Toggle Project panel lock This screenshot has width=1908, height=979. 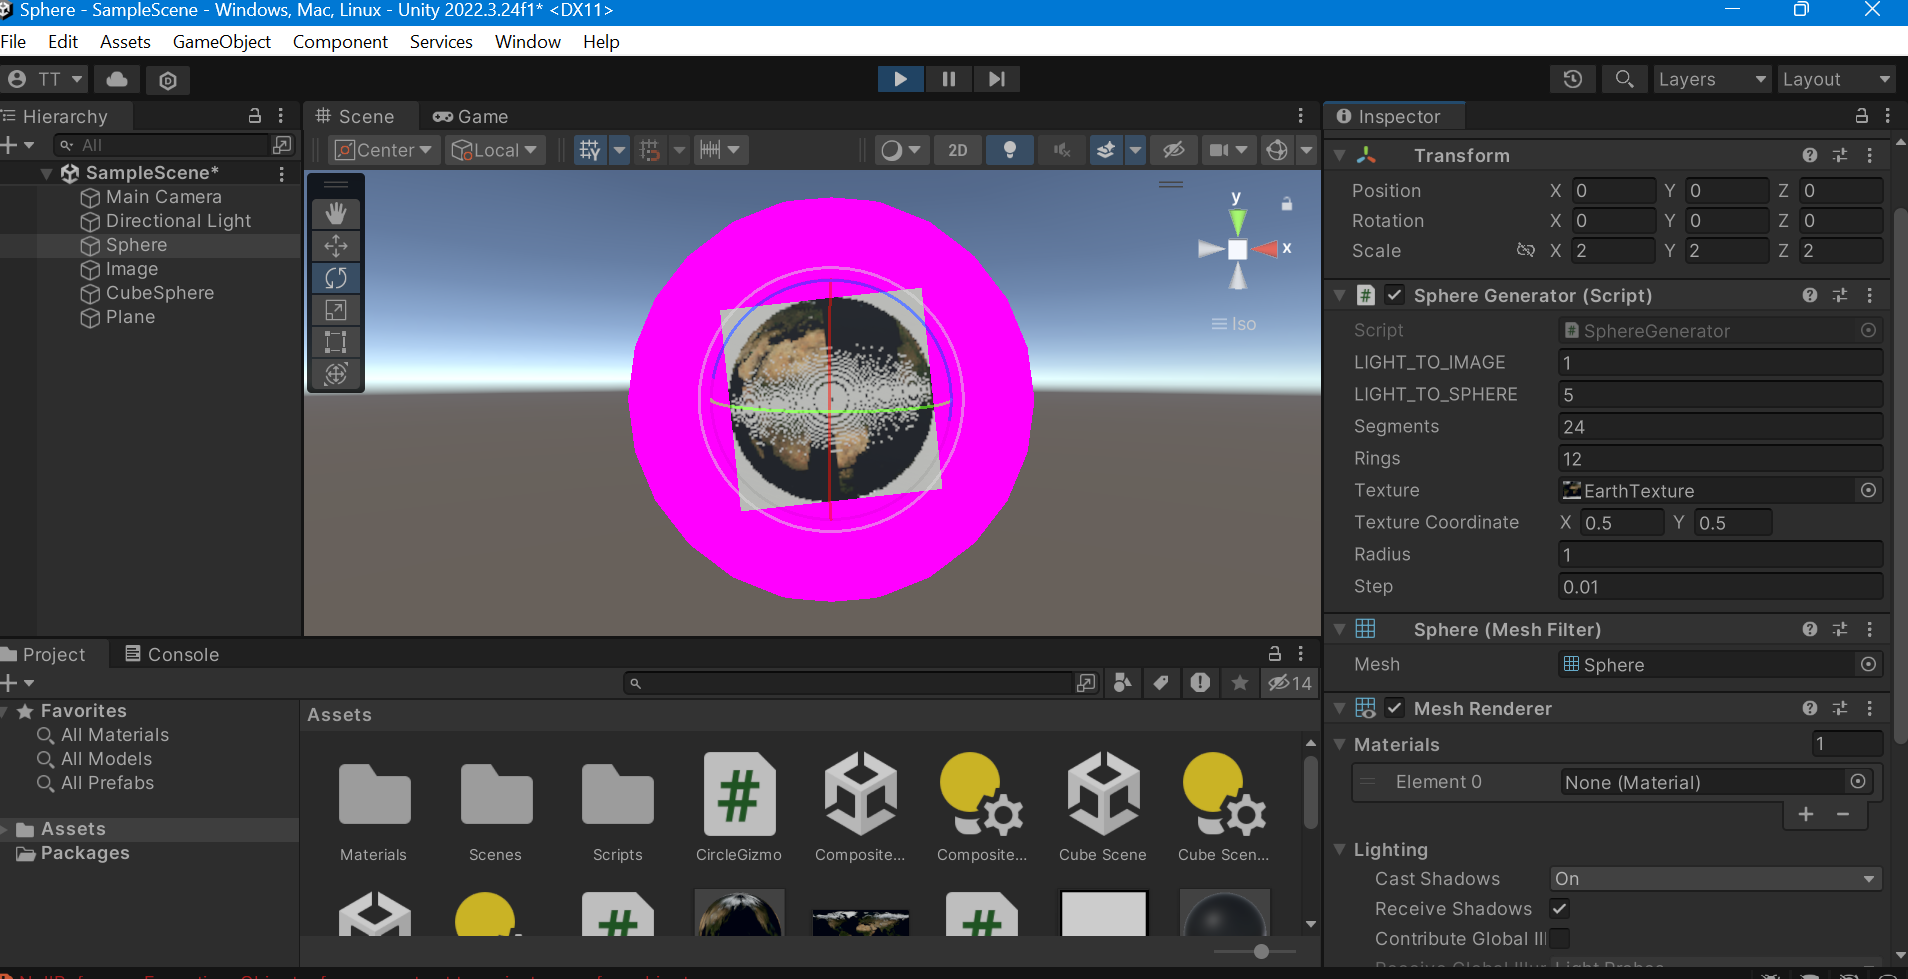point(1275,654)
